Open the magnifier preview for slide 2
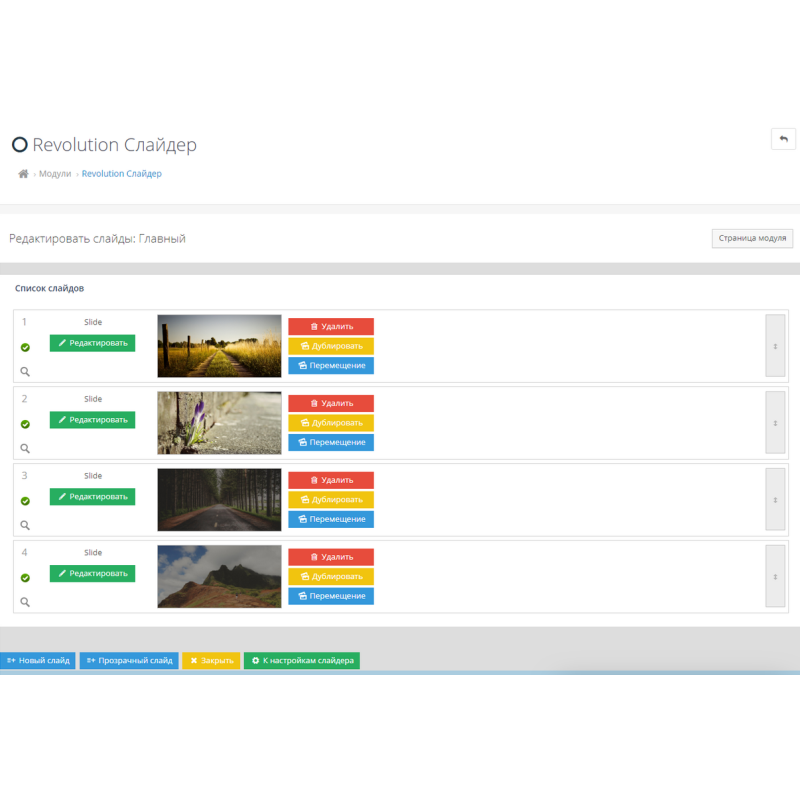 [25, 448]
